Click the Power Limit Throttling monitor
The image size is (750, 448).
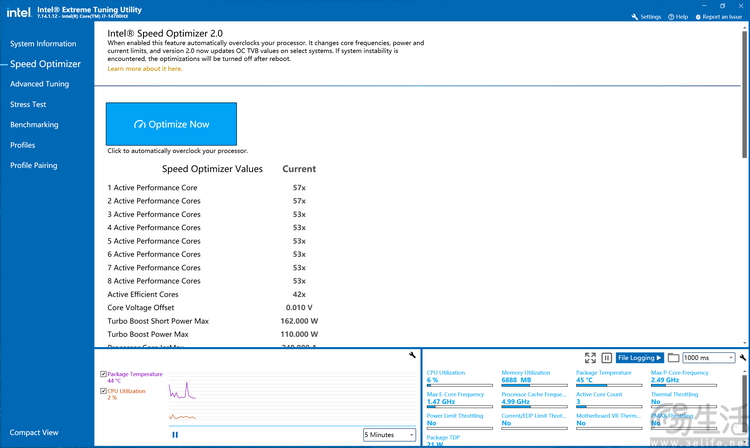click(459, 421)
